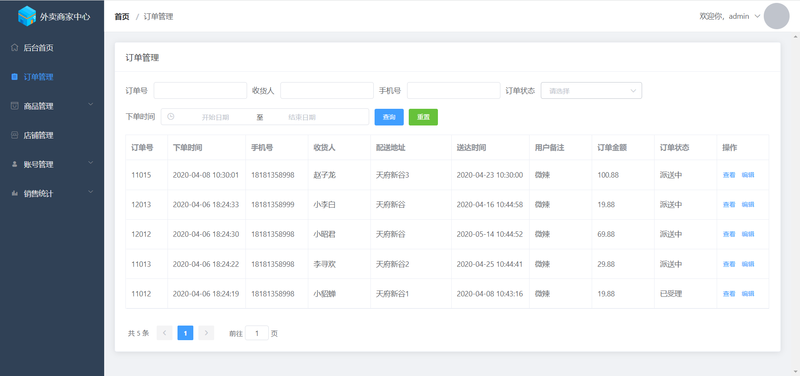Click the 订单管理 breadcrumb text
800x376 pixels.
point(158,16)
